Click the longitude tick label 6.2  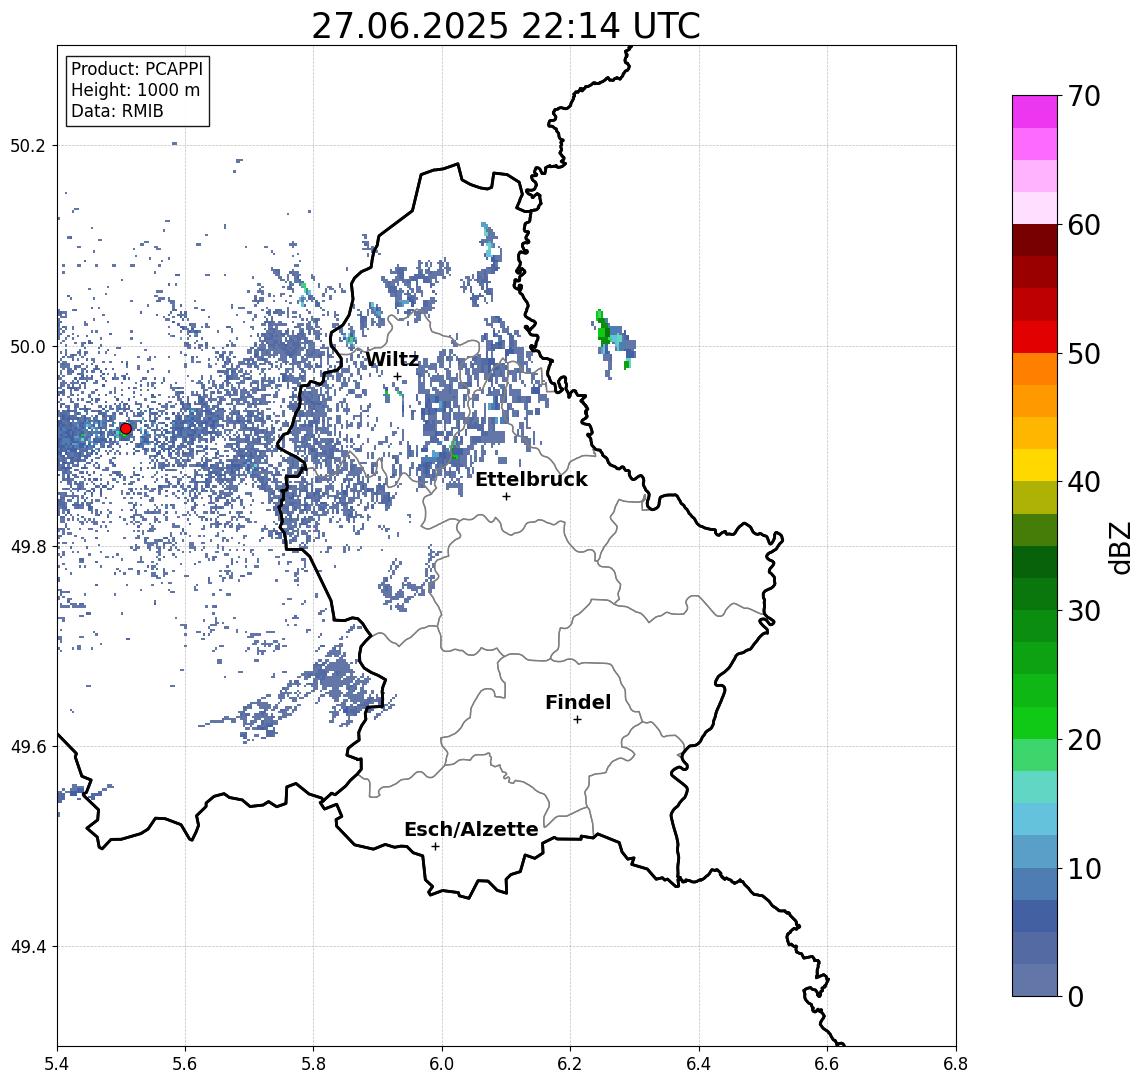click(571, 1064)
